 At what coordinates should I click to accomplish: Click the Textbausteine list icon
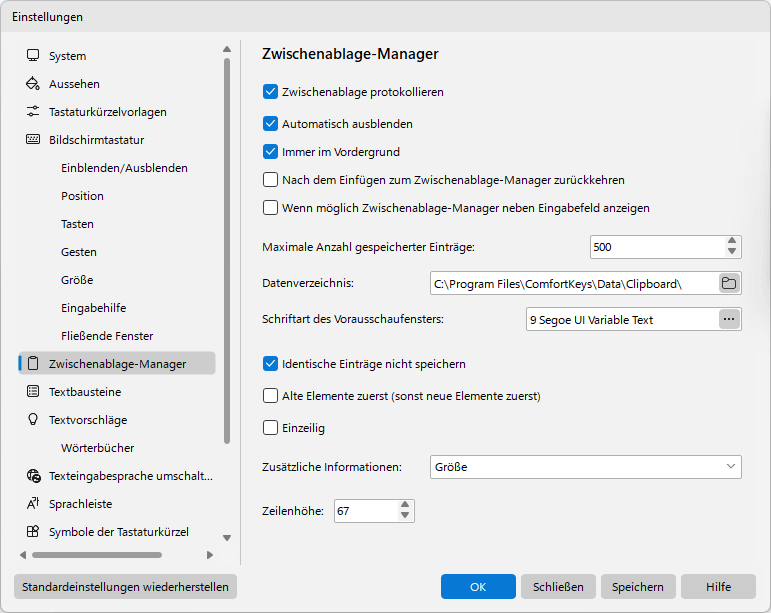tap(33, 392)
